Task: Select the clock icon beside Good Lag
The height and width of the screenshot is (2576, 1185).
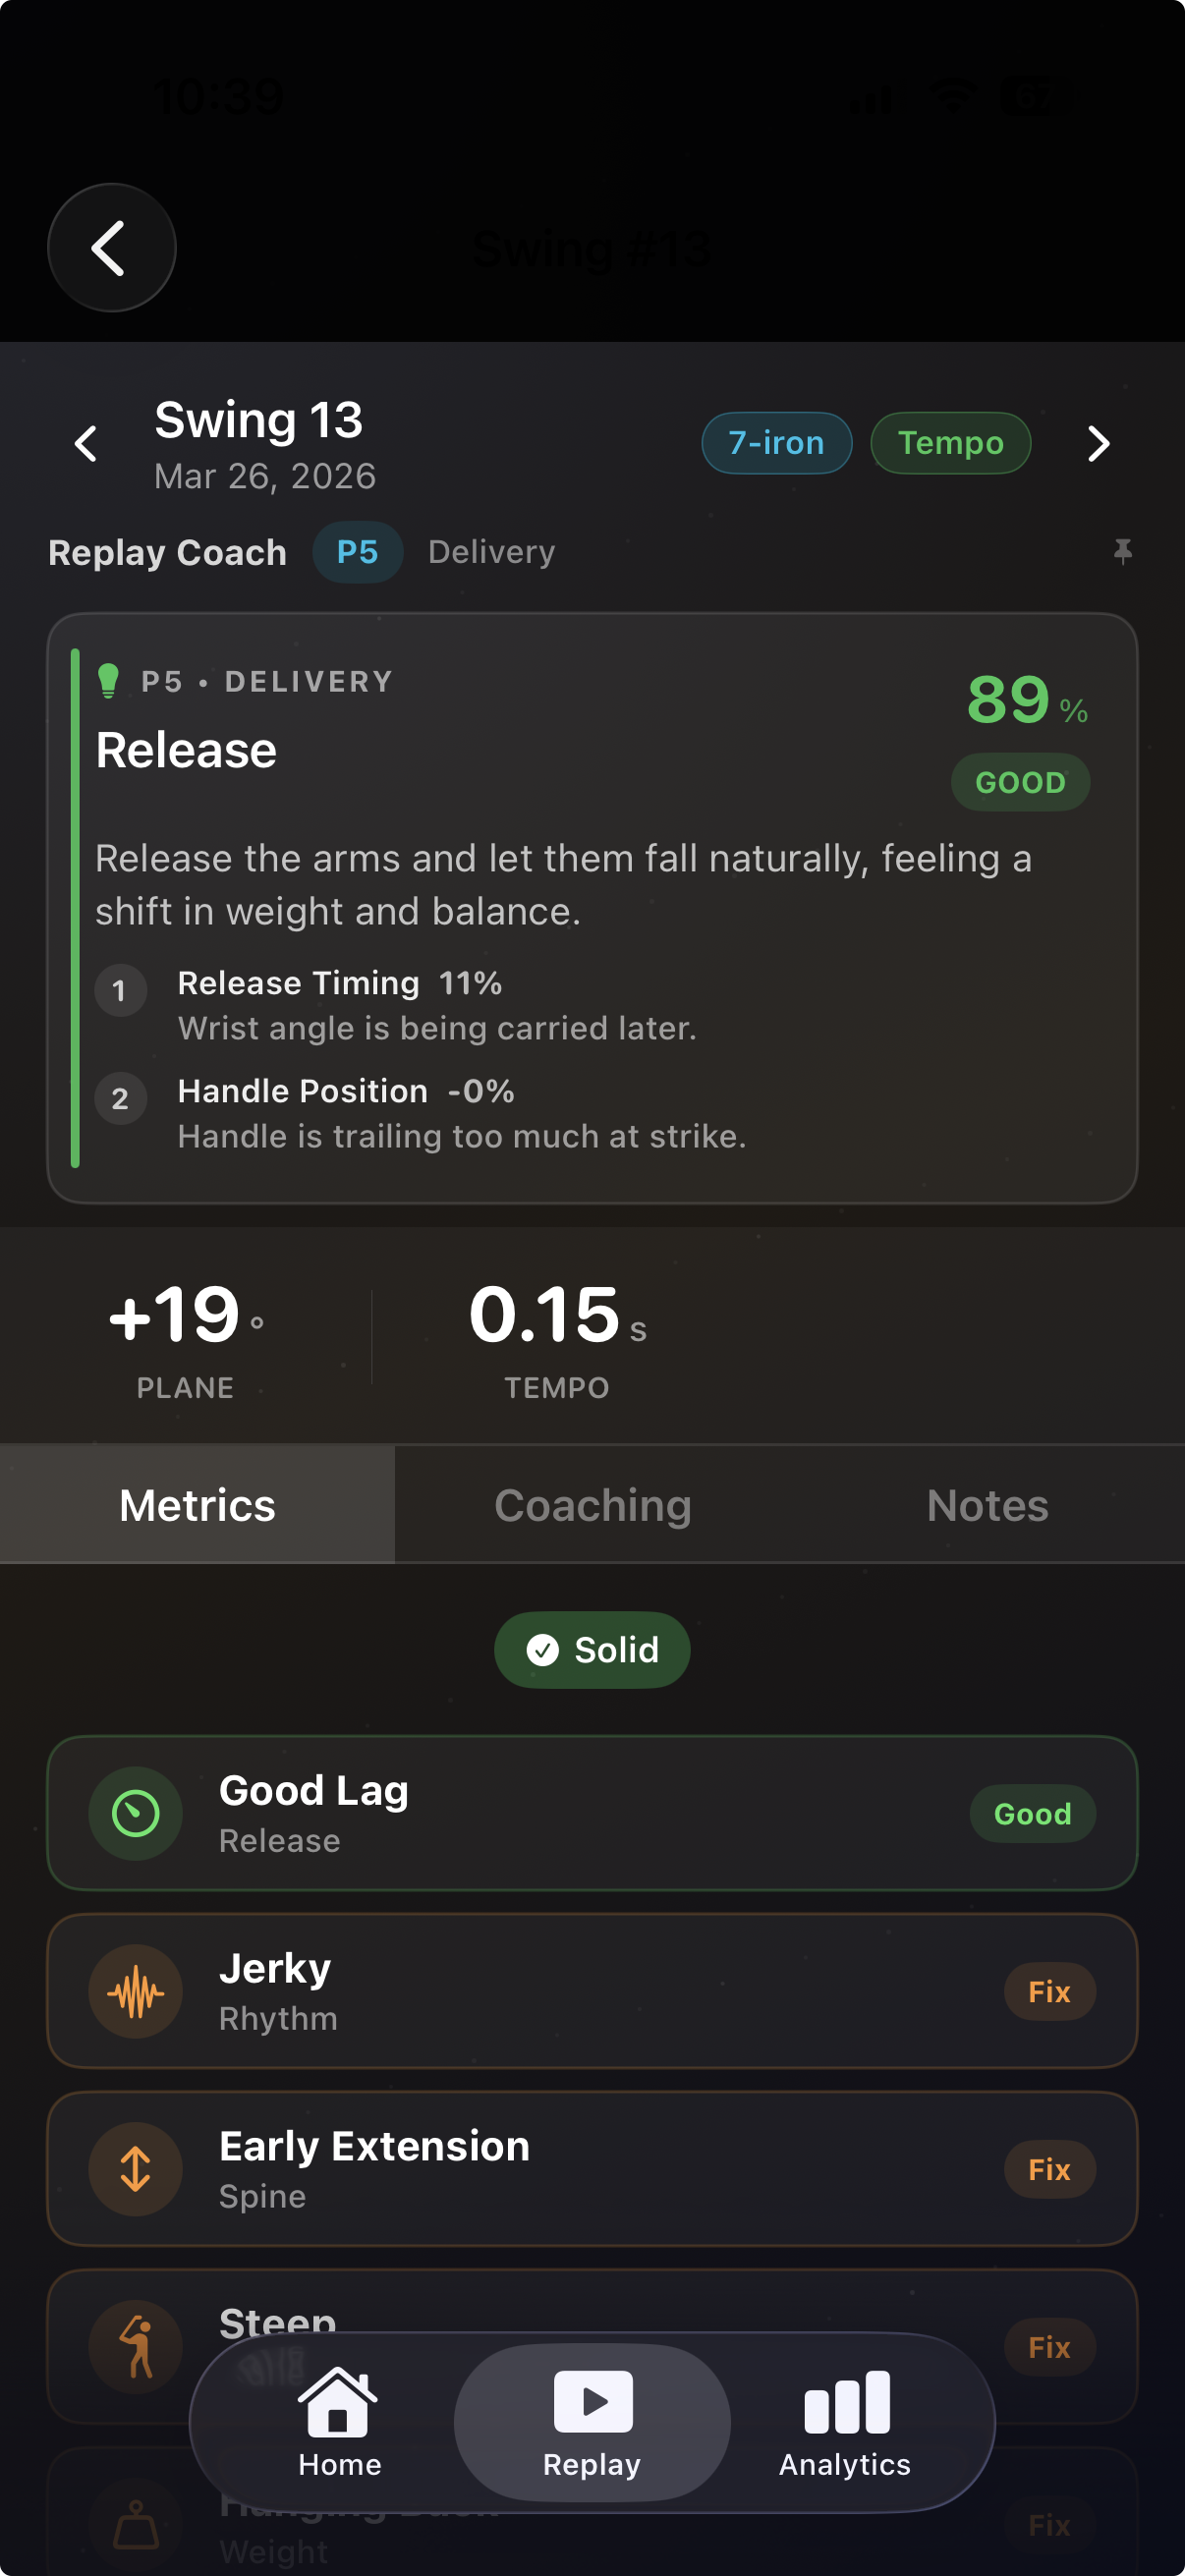Action: click(135, 1813)
